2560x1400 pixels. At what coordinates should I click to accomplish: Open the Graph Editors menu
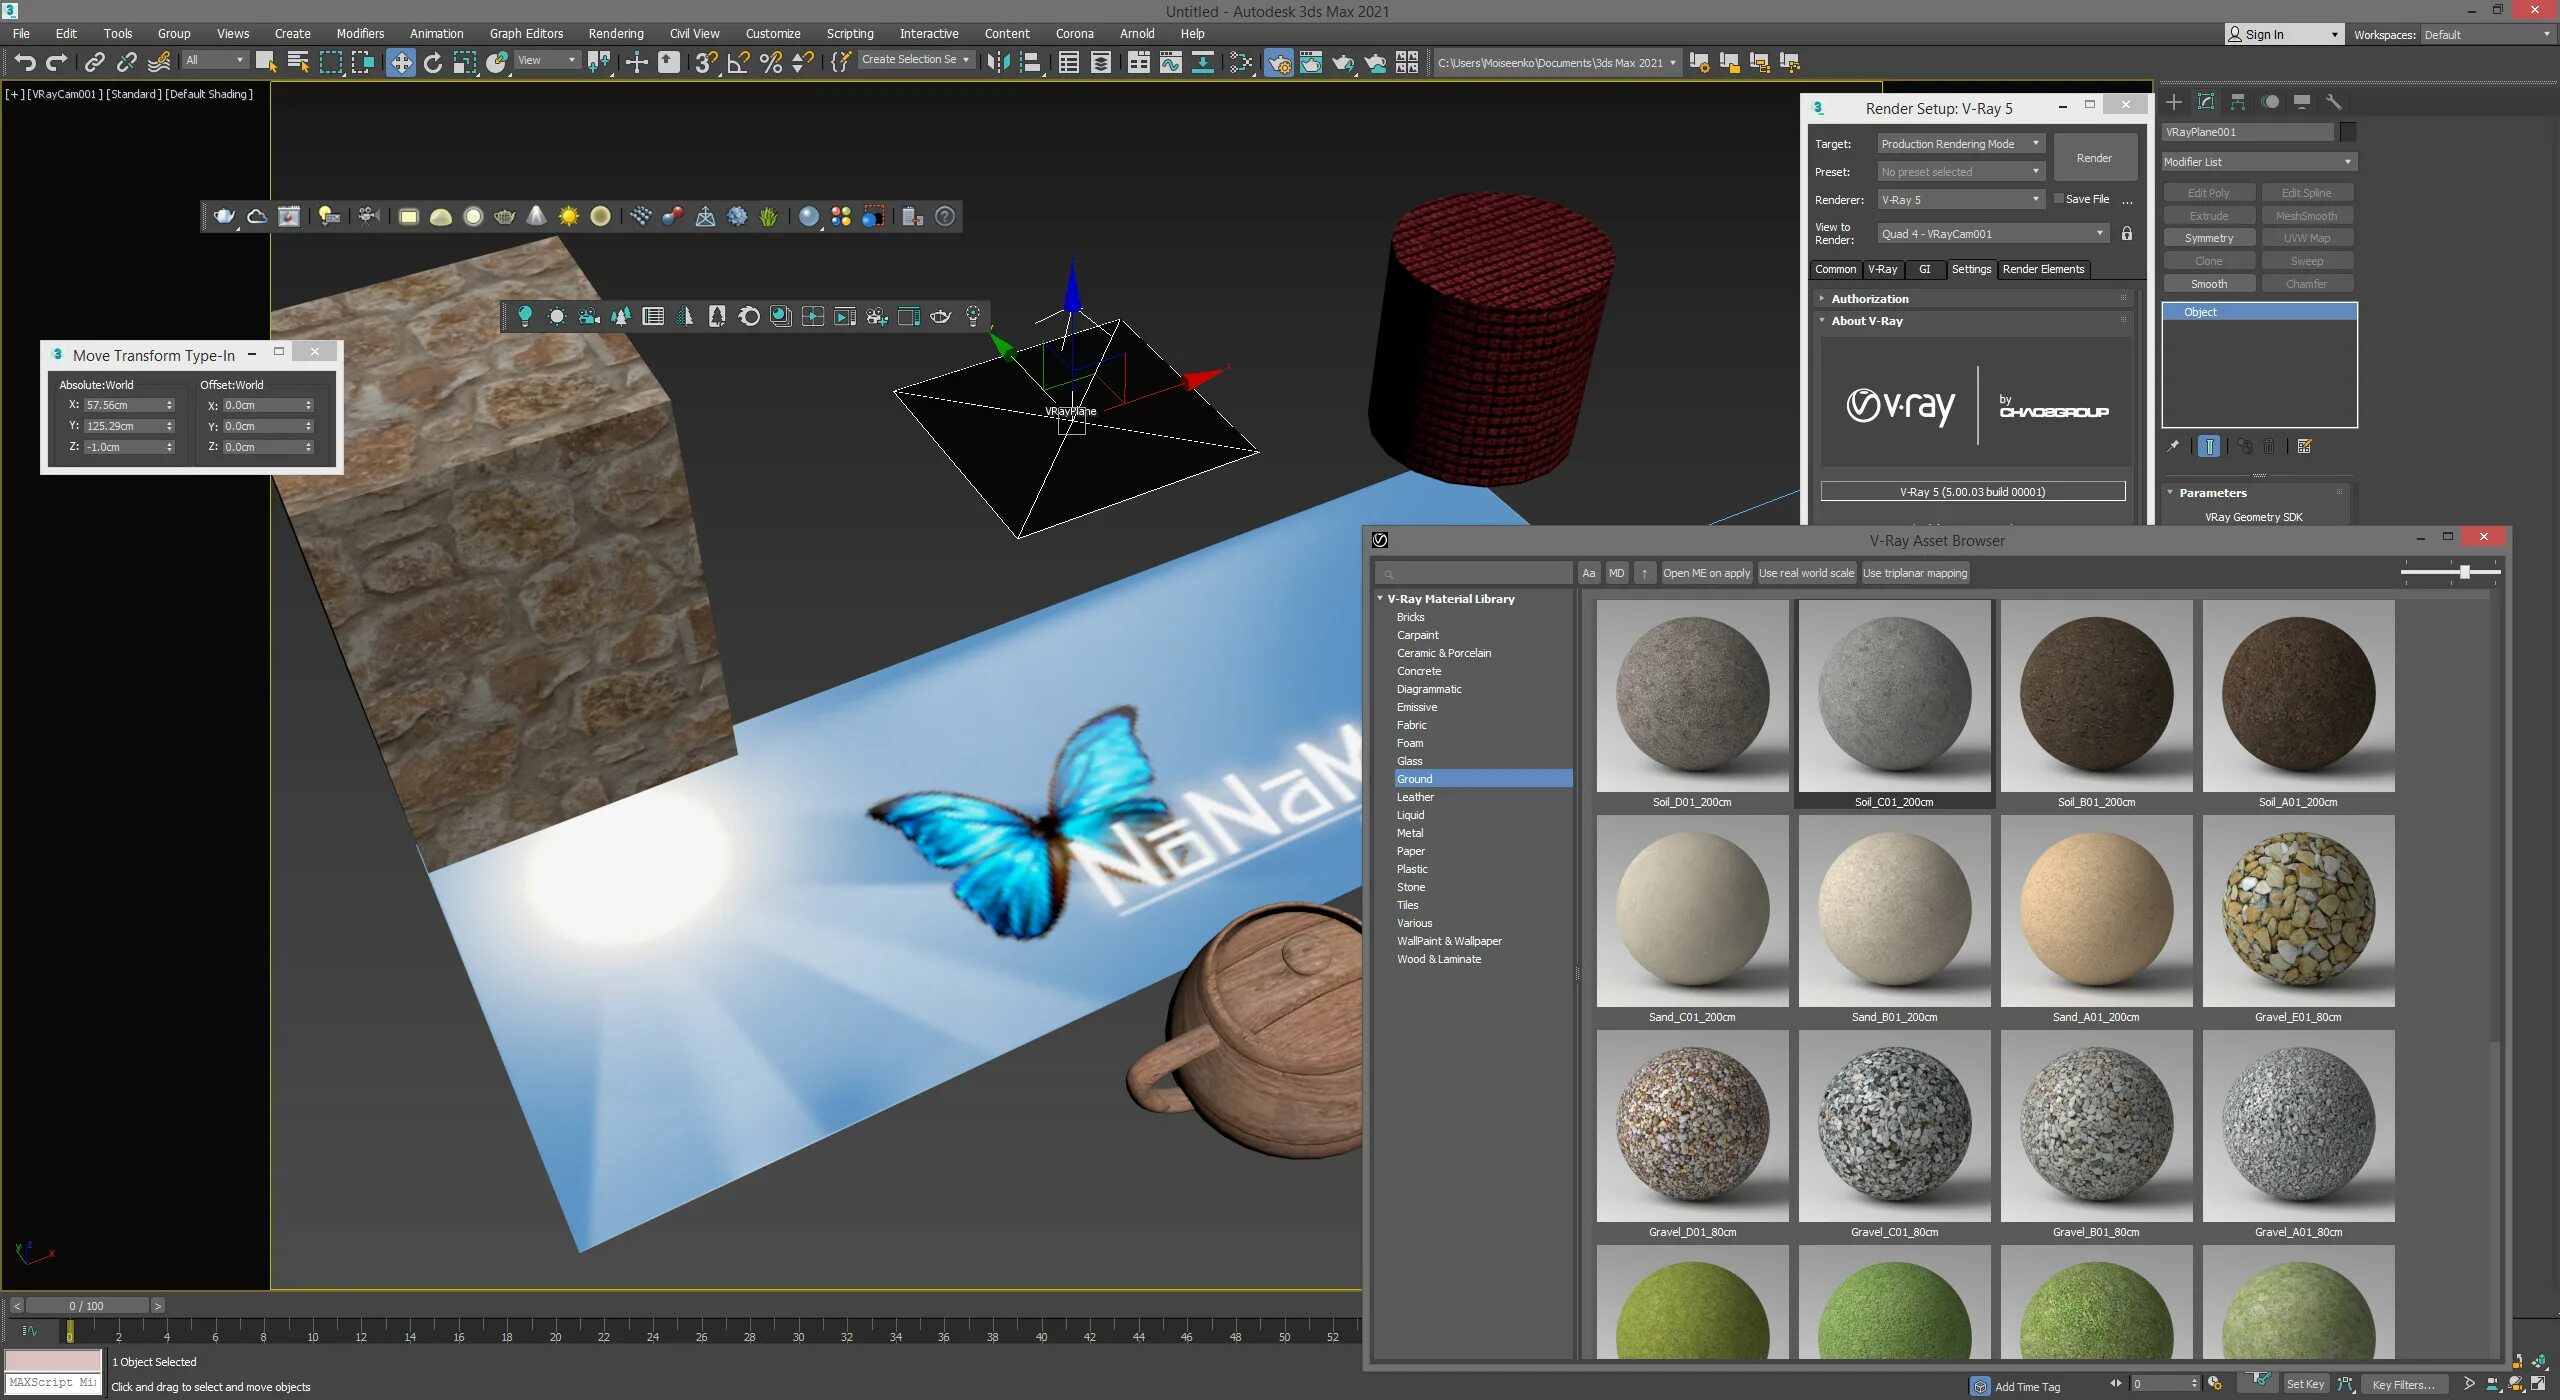click(526, 33)
